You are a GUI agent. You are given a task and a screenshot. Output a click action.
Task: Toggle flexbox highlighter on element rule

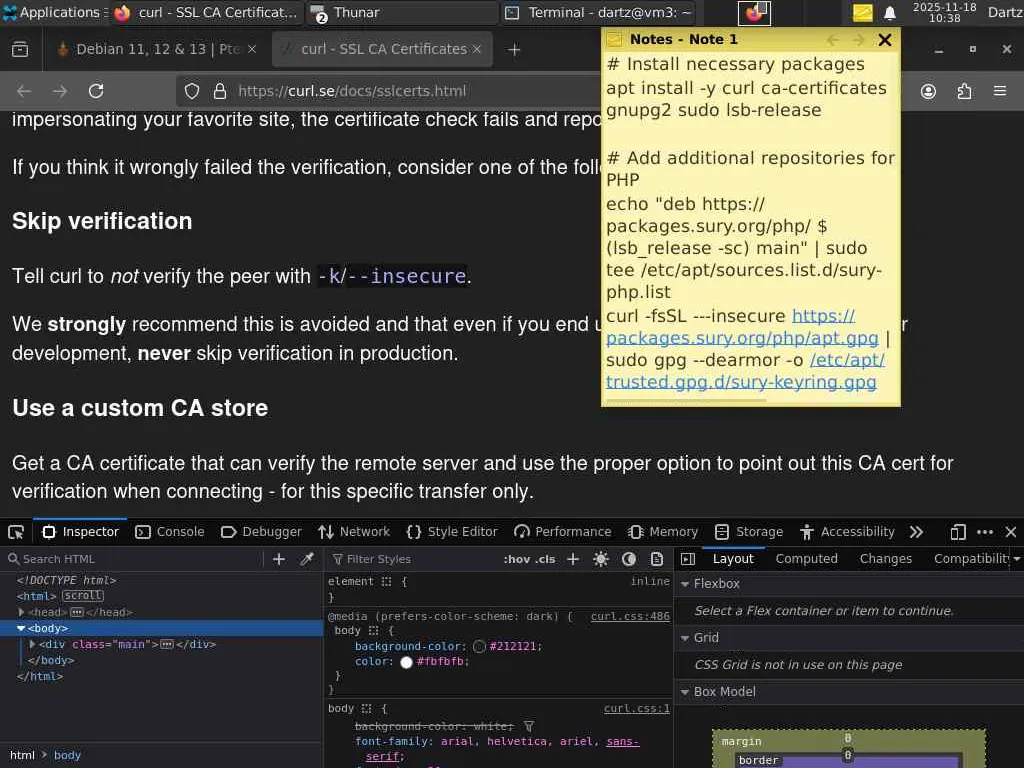[x=387, y=581]
